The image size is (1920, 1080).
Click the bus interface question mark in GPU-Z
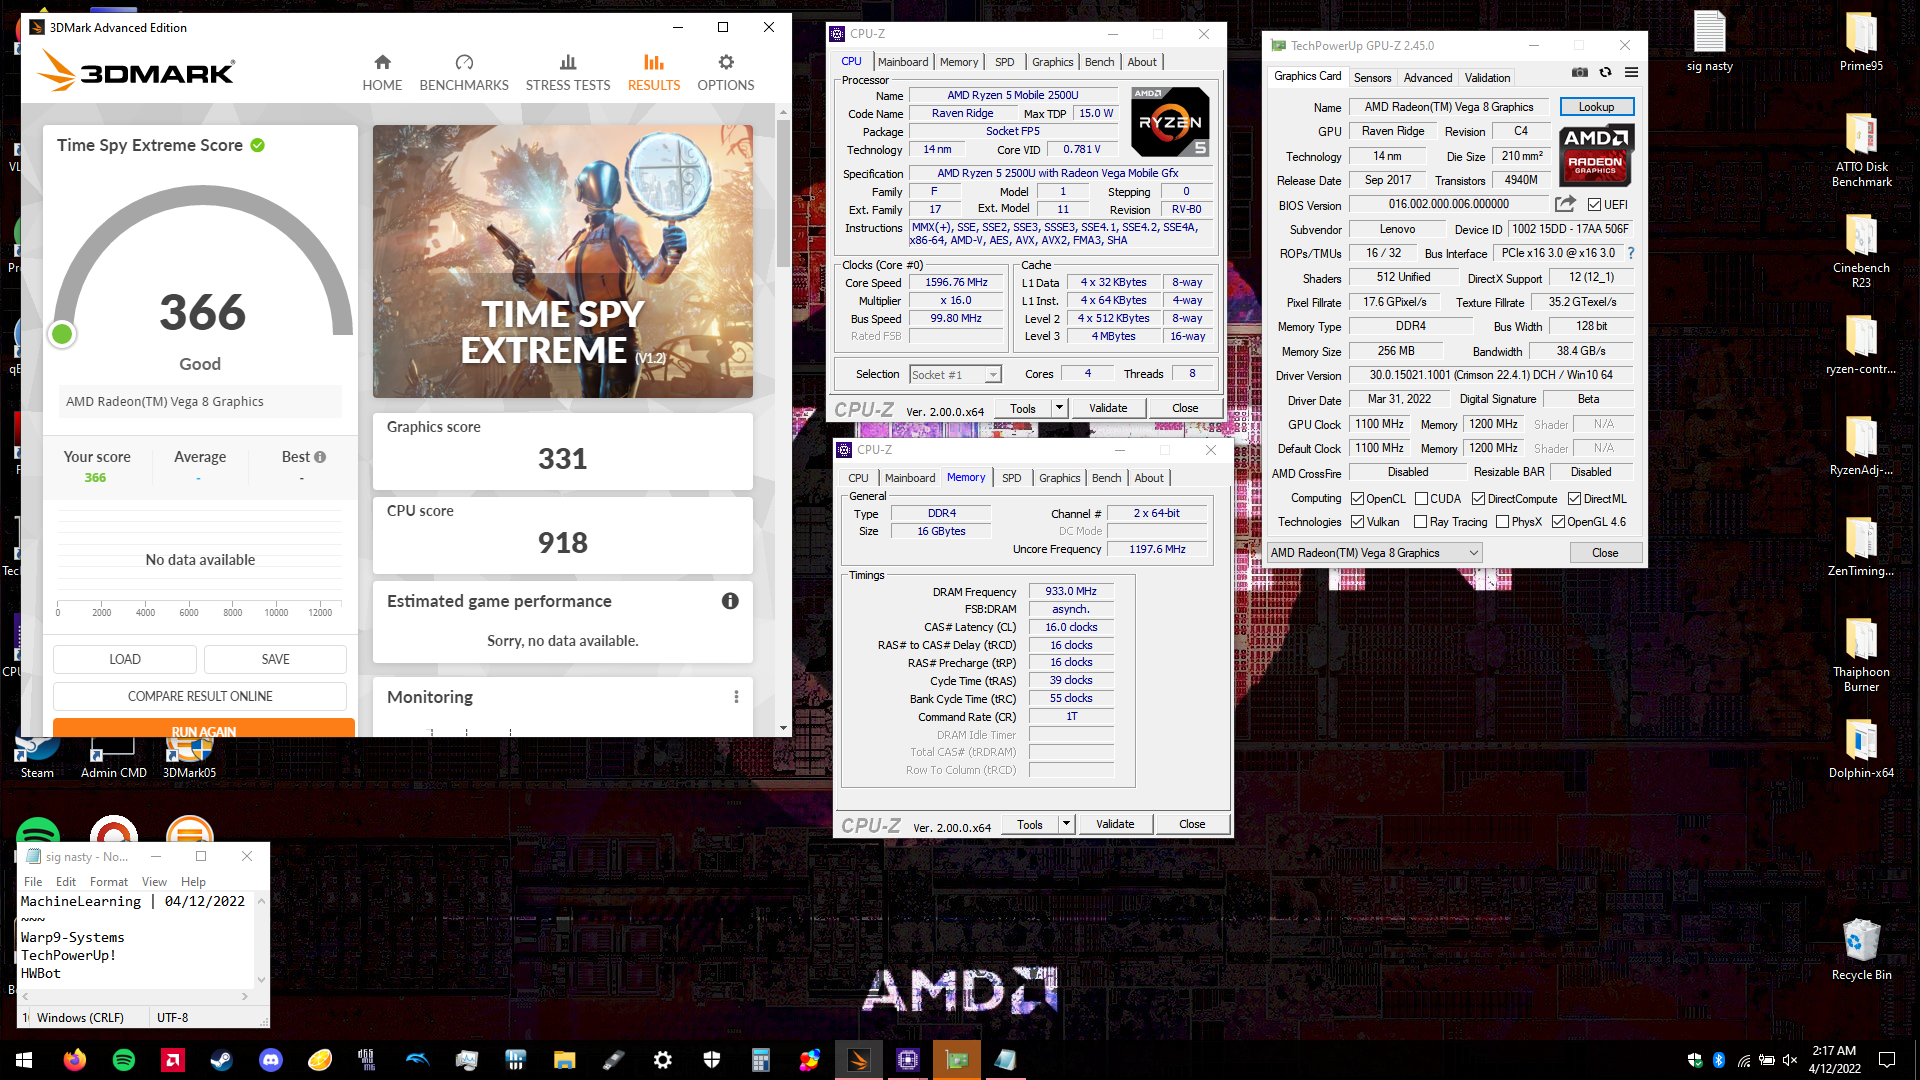coord(1631,253)
